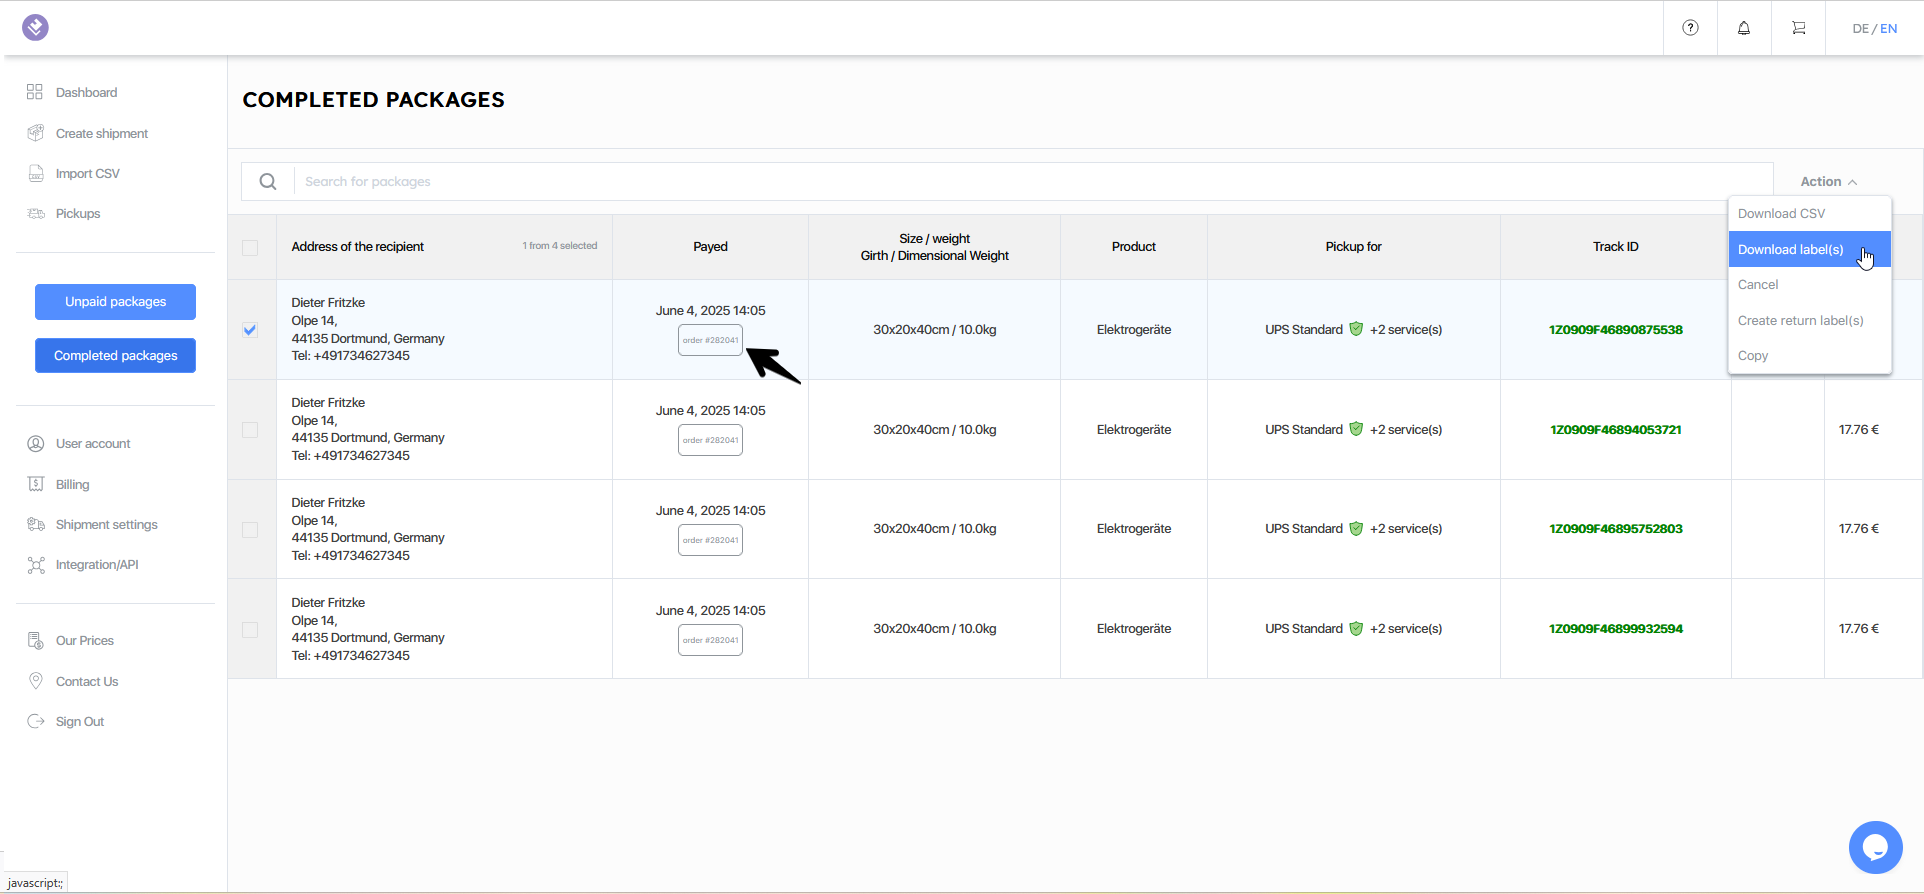Click insurance shield icon for track 1Z0909F46890875538

coord(1356,329)
